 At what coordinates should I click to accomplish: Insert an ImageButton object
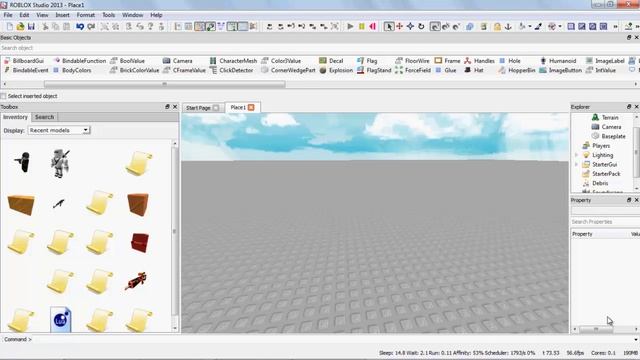(560, 70)
